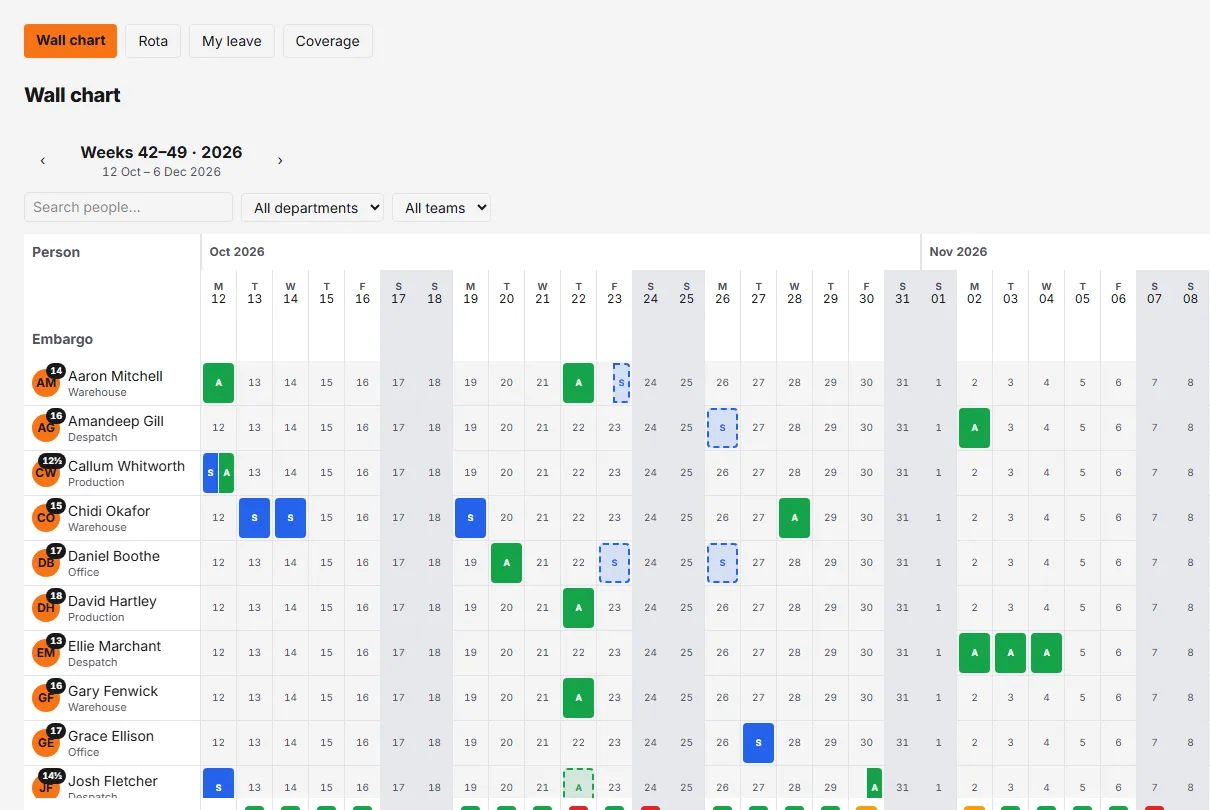The width and height of the screenshot is (1210, 810).
Task: Select Ellie Marchant's A block on Nov 3
Action: [x=1011, y=653]
